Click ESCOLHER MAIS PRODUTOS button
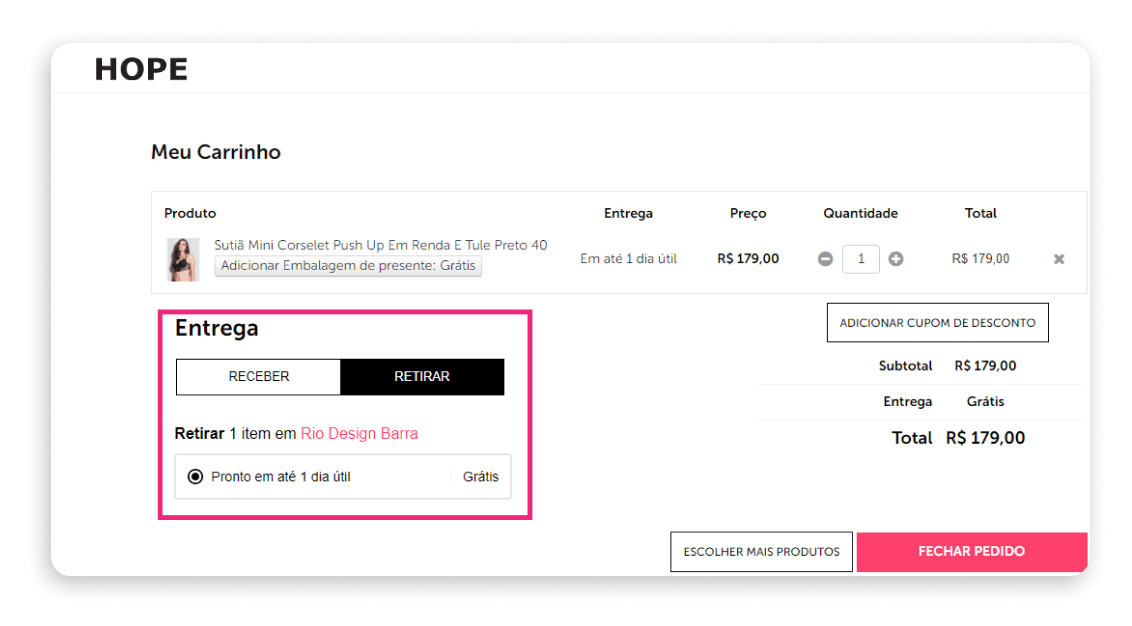This screenshot has width=1132, height=626. 761,552
